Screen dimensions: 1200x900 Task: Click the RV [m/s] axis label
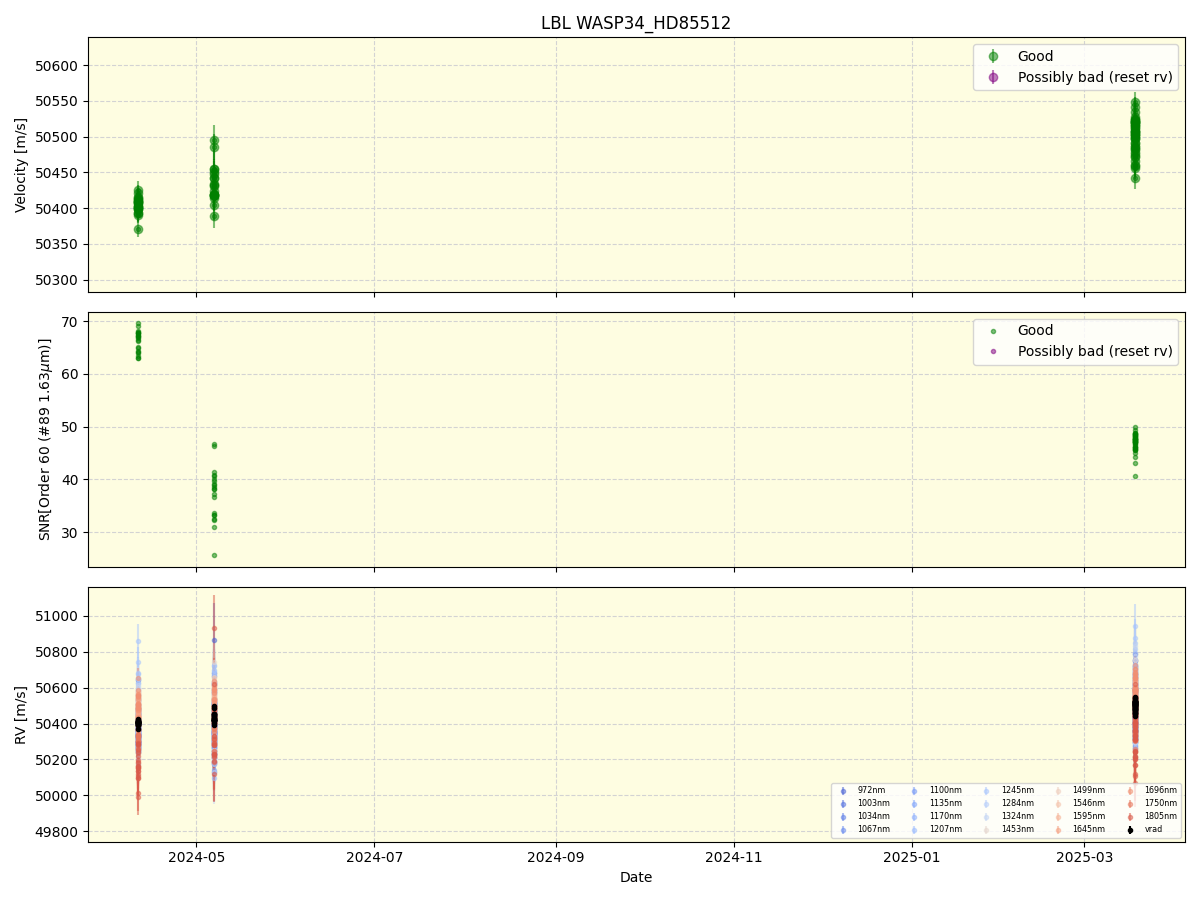point(21,714)
